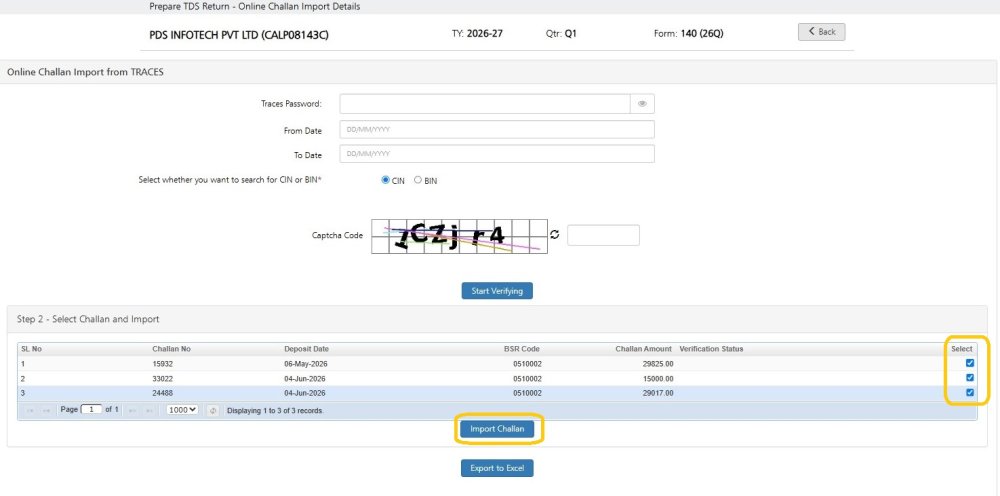Click the PDS INFOTECH PVT LTD company name
This screenshot has width=1000, height=496.
coord(239,35)
